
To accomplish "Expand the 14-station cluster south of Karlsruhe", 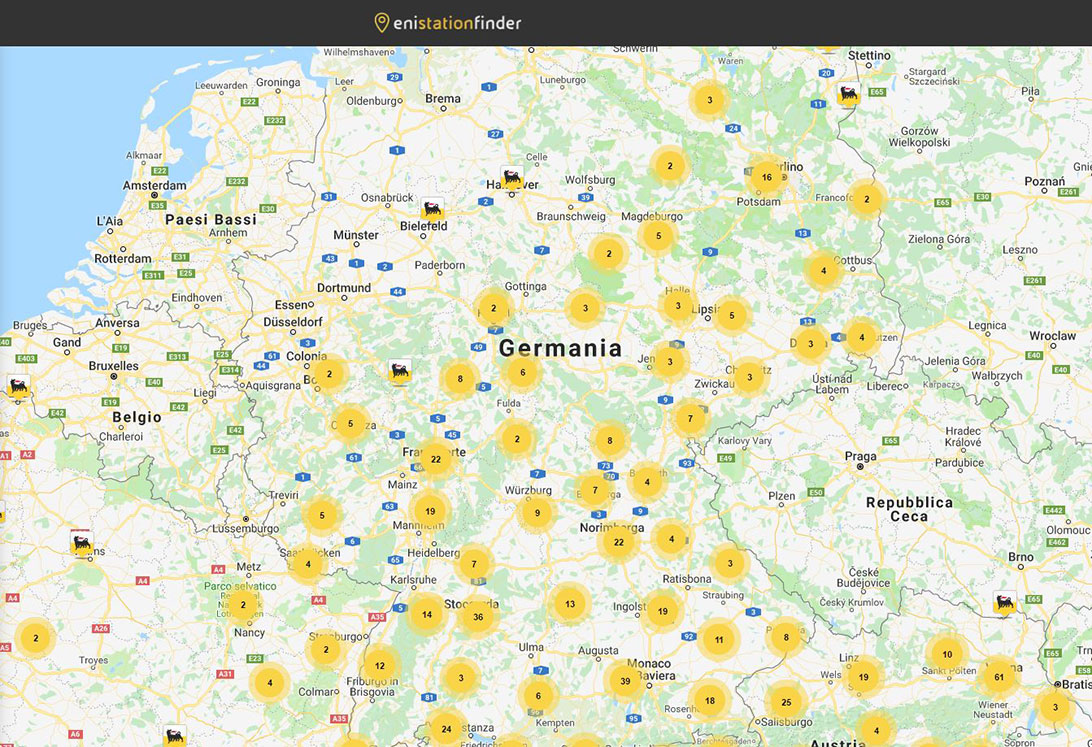I will tap(427, 614).
